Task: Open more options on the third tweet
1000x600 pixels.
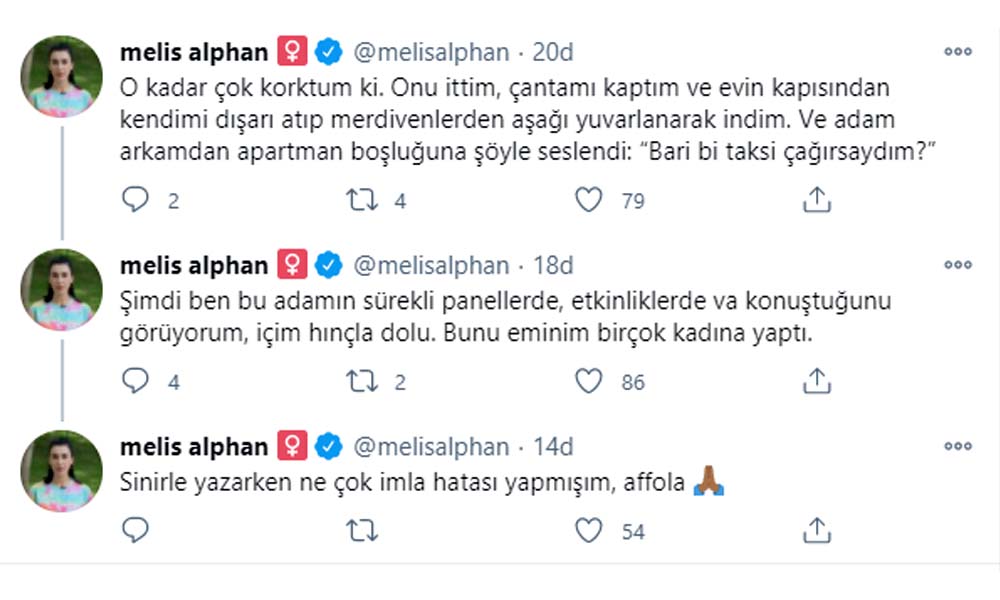Action: click(x=957, y=446)
